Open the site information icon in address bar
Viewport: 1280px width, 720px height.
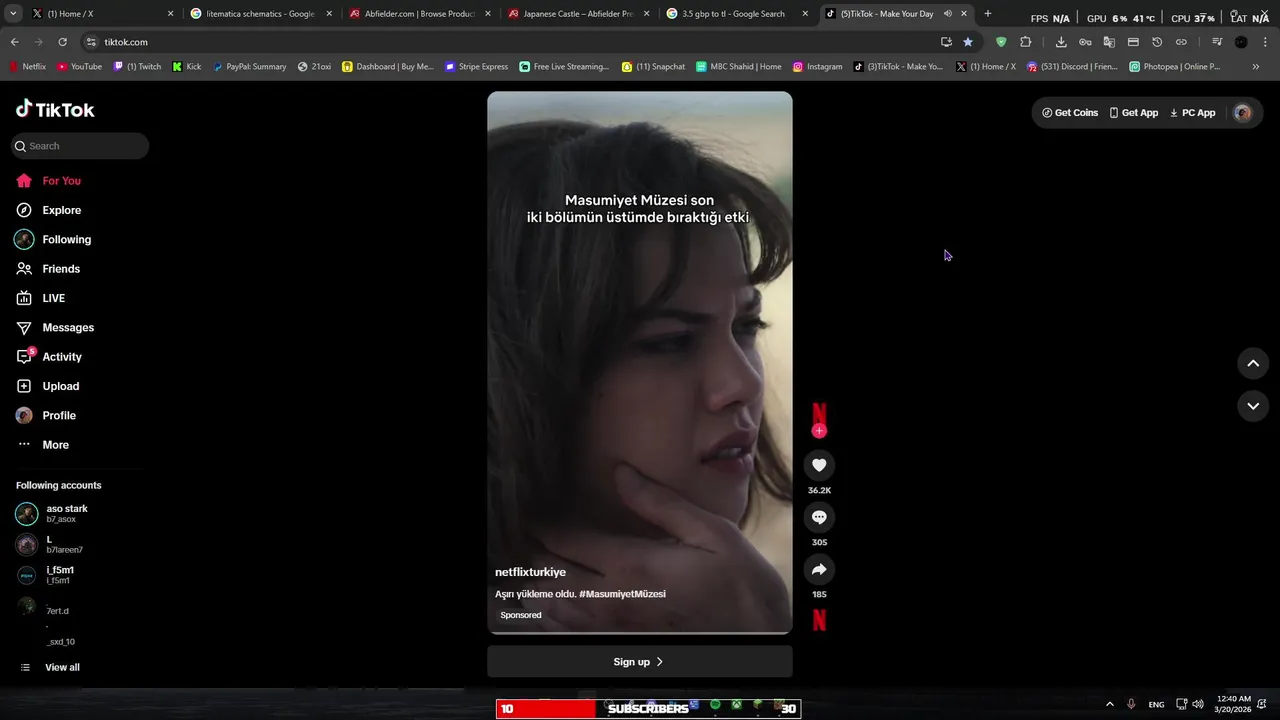tap(91, 42)
